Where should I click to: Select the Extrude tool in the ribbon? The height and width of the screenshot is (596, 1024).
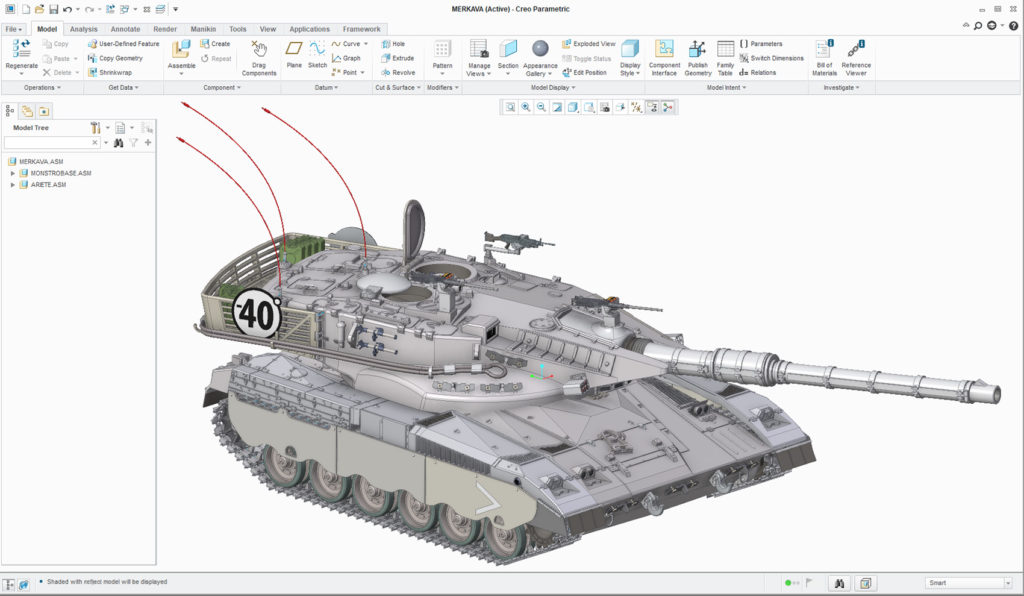(387, 57)
